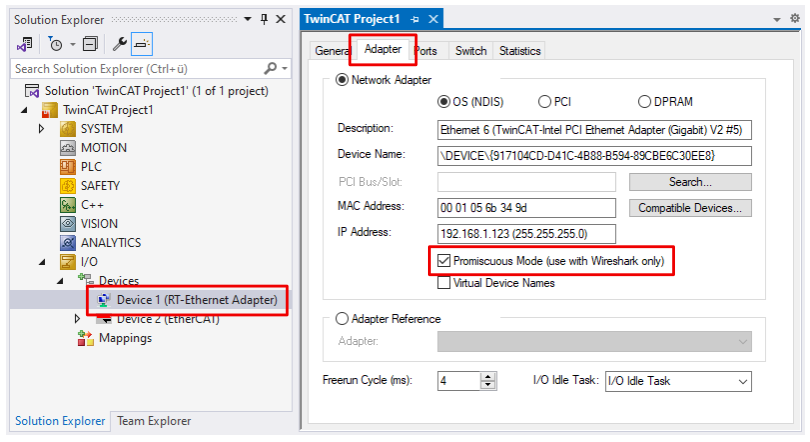
Task: Uncheck Promiscuous Mode checkbox
Action: click(x=444, y=261)
